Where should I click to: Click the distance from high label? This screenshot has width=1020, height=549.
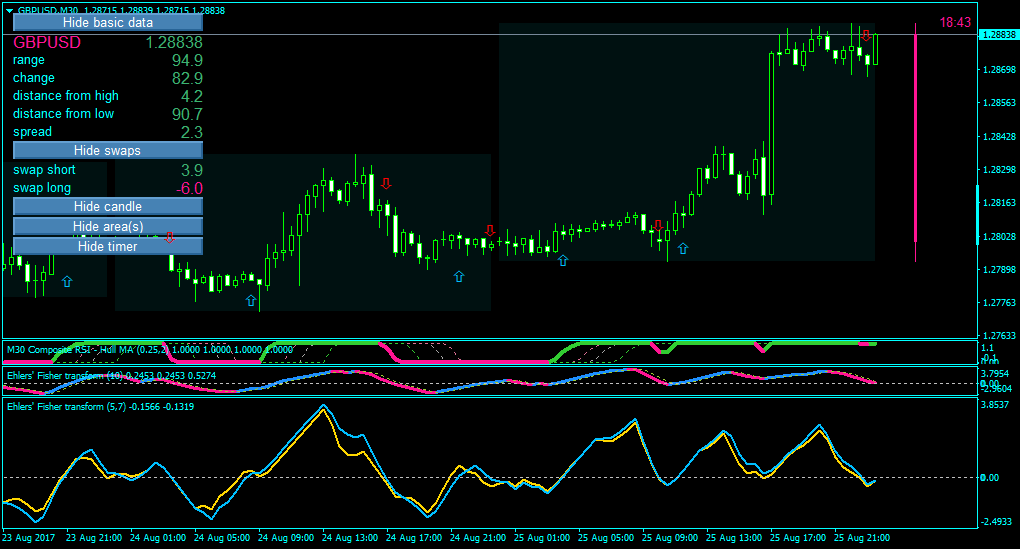[66, 96]
